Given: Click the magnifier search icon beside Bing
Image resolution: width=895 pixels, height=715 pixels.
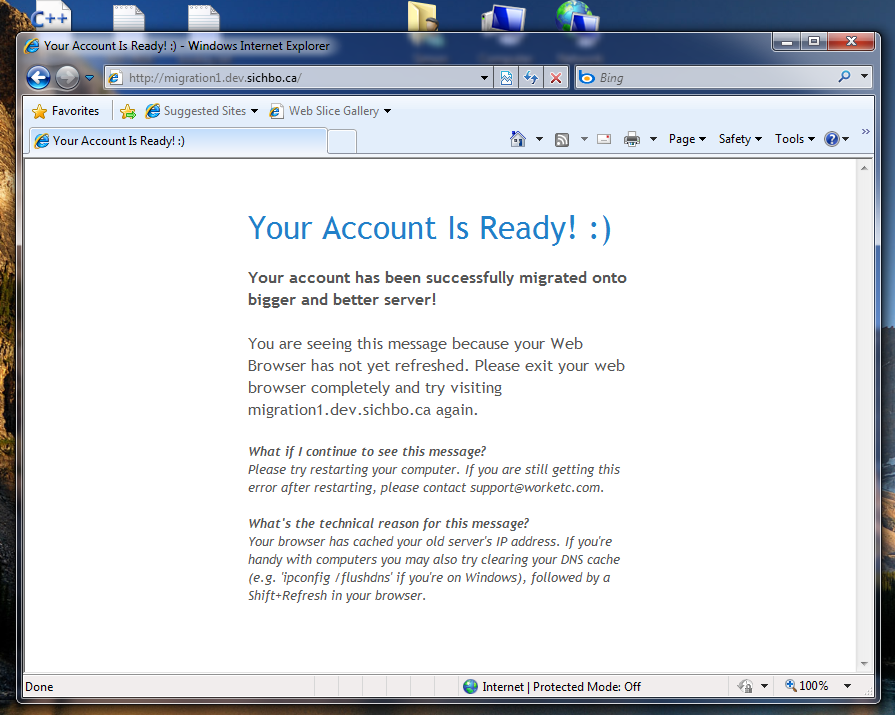Looking at the screenshot, I should tap(845, 77).
